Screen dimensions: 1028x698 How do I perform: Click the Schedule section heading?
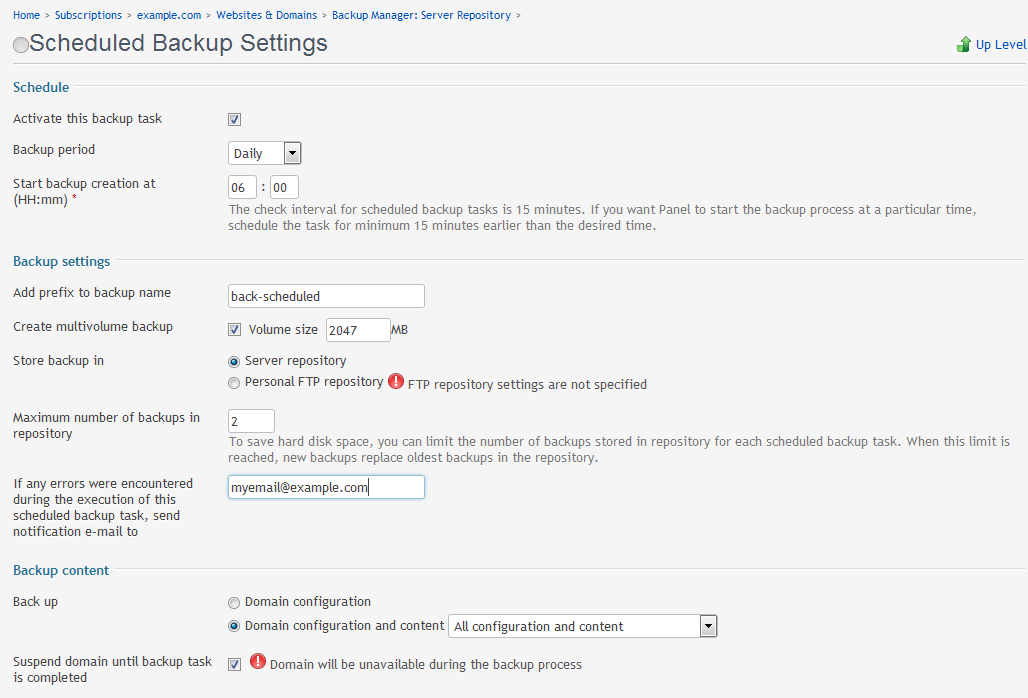[x=41, y=87]
